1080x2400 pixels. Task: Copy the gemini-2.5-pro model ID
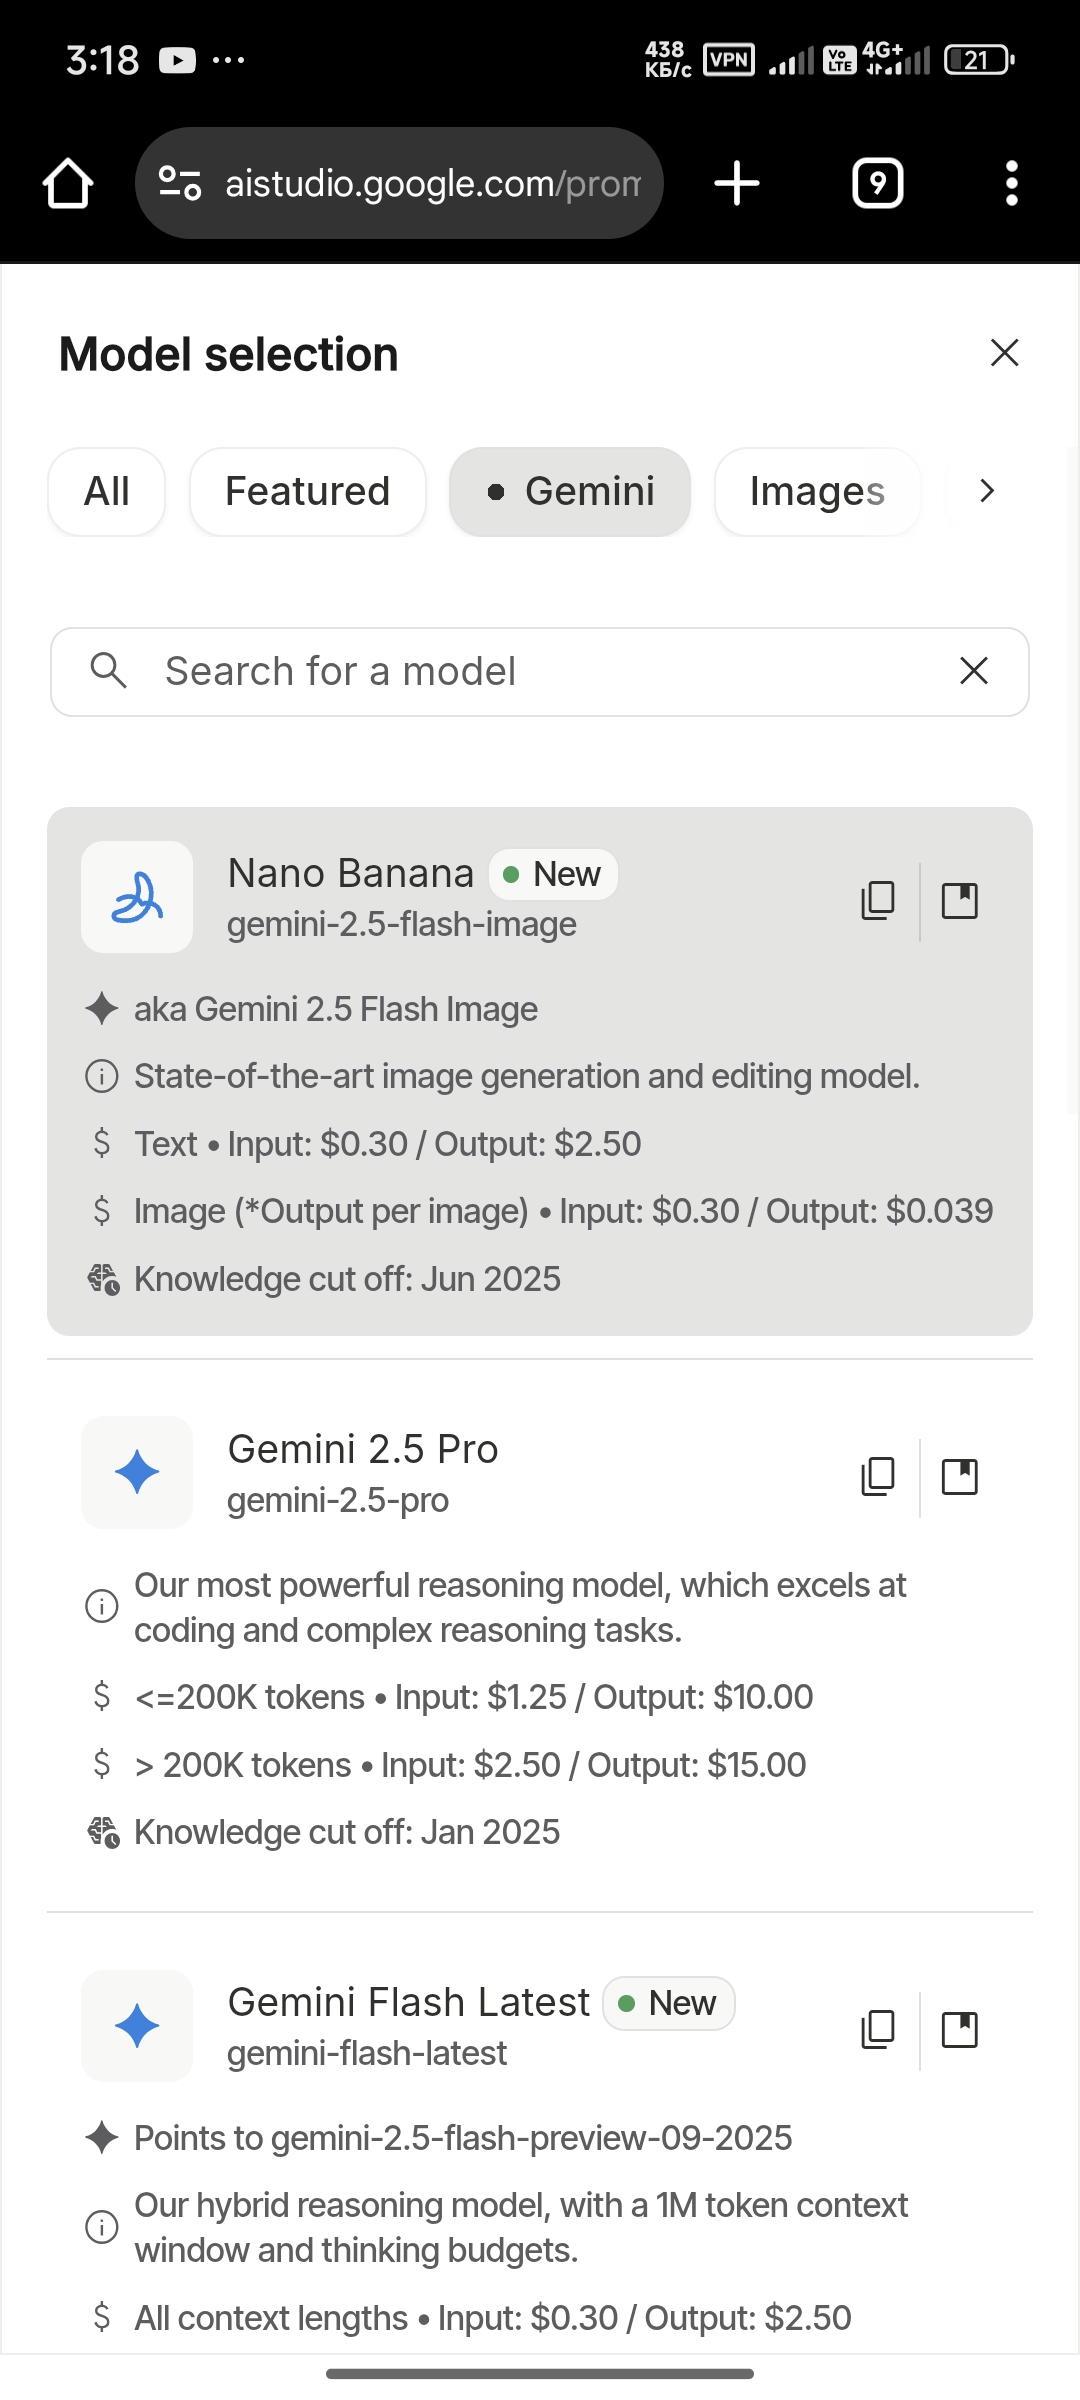pyautogui.click(x=877, y=1476)
